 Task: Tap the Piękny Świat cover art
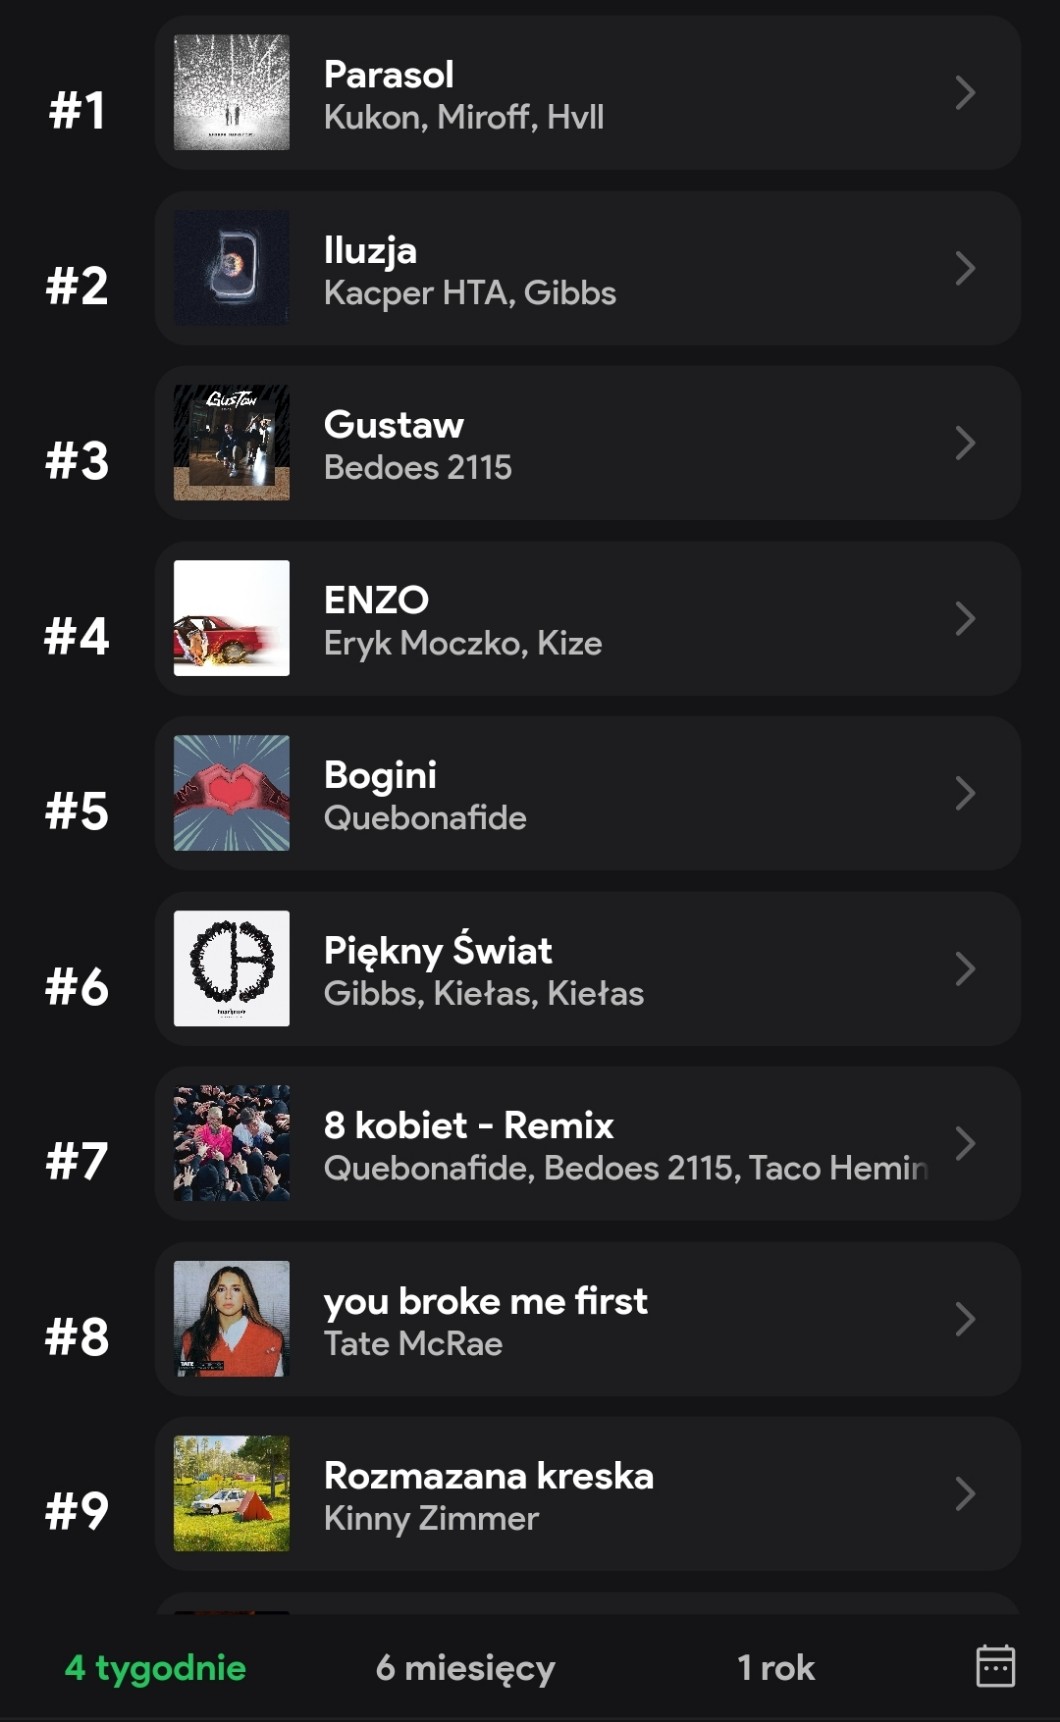[232, 968]
